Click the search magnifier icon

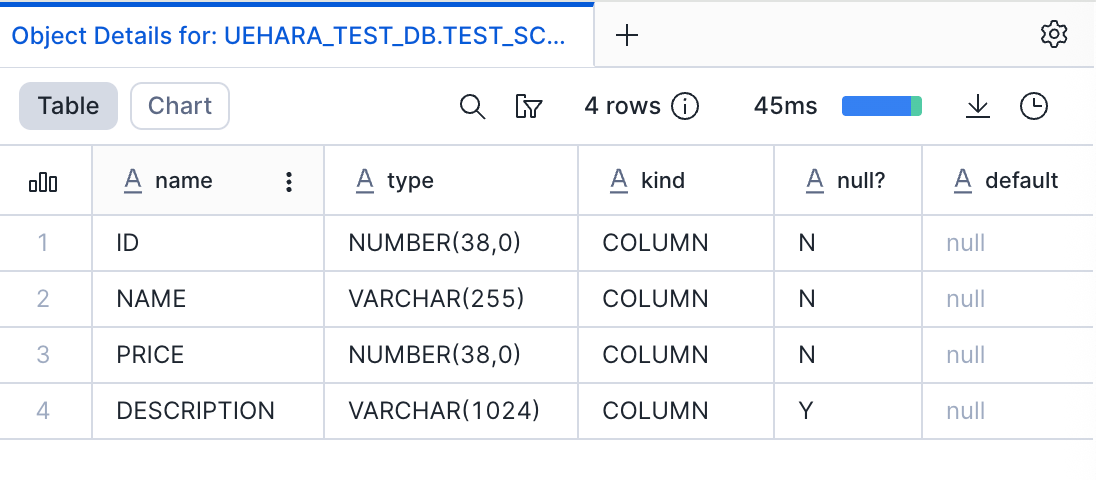(472, 106)
